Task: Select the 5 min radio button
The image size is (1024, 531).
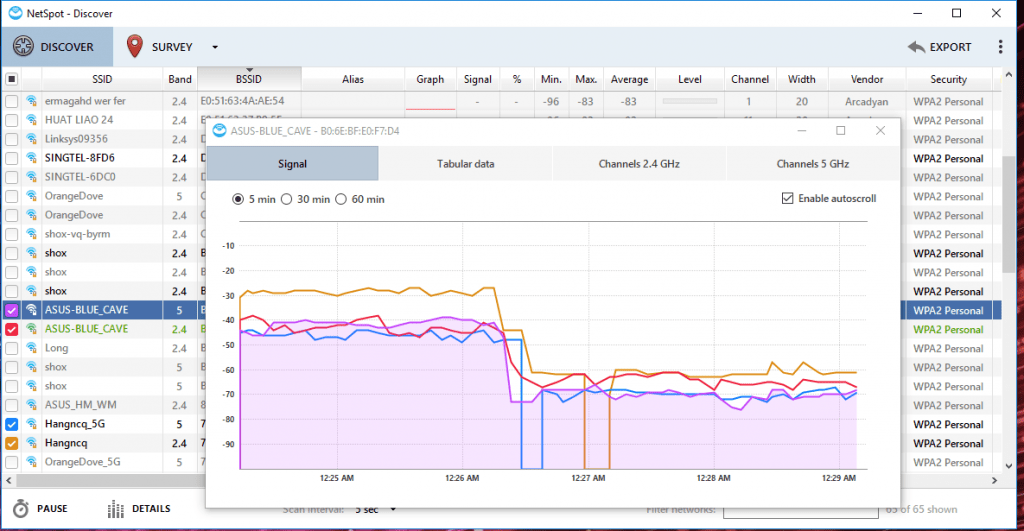Action: pos(238,199)
